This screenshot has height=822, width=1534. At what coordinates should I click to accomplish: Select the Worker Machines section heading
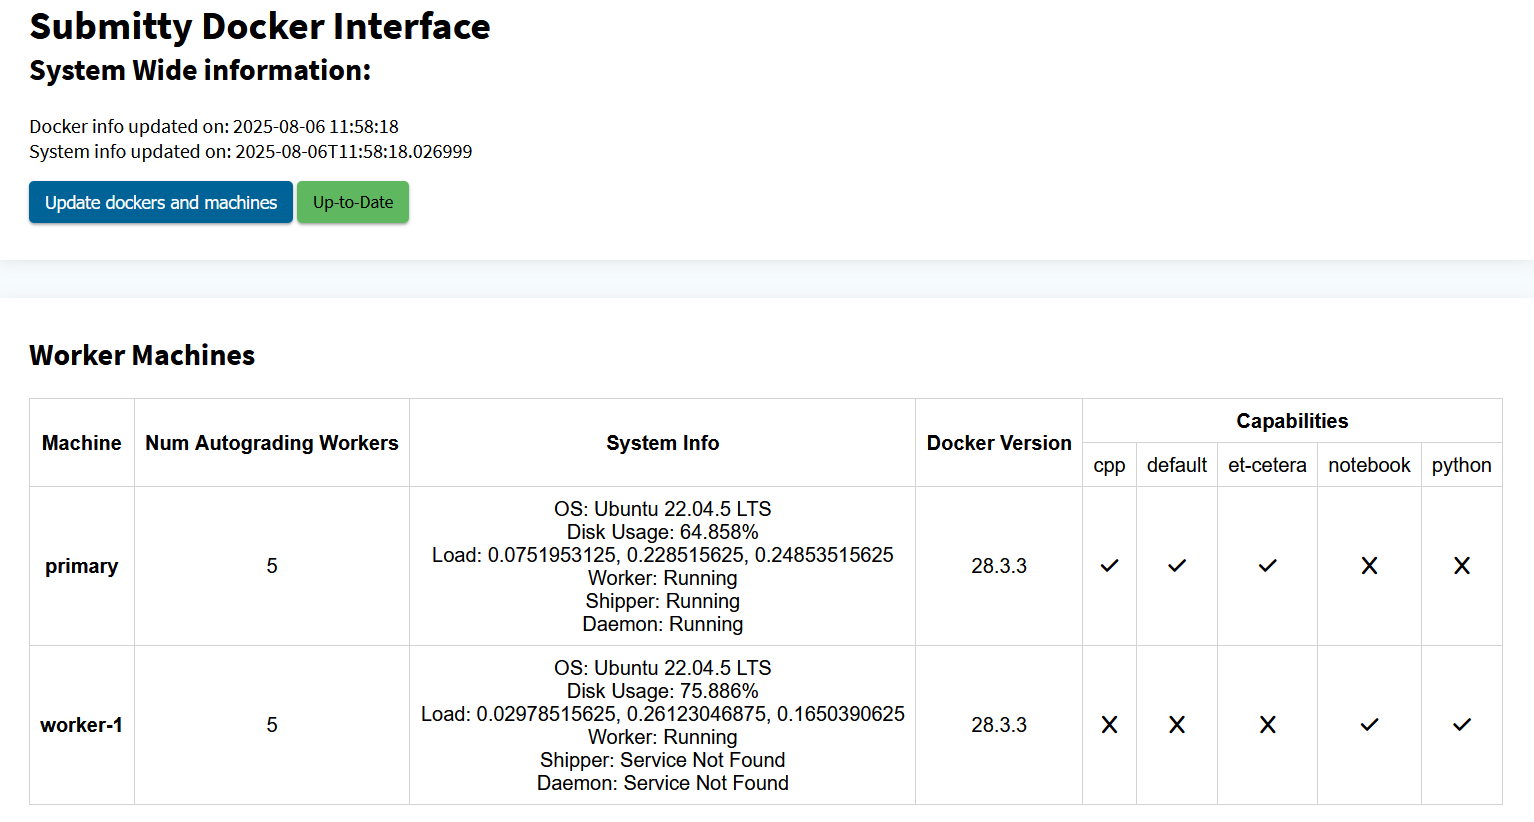142,356
